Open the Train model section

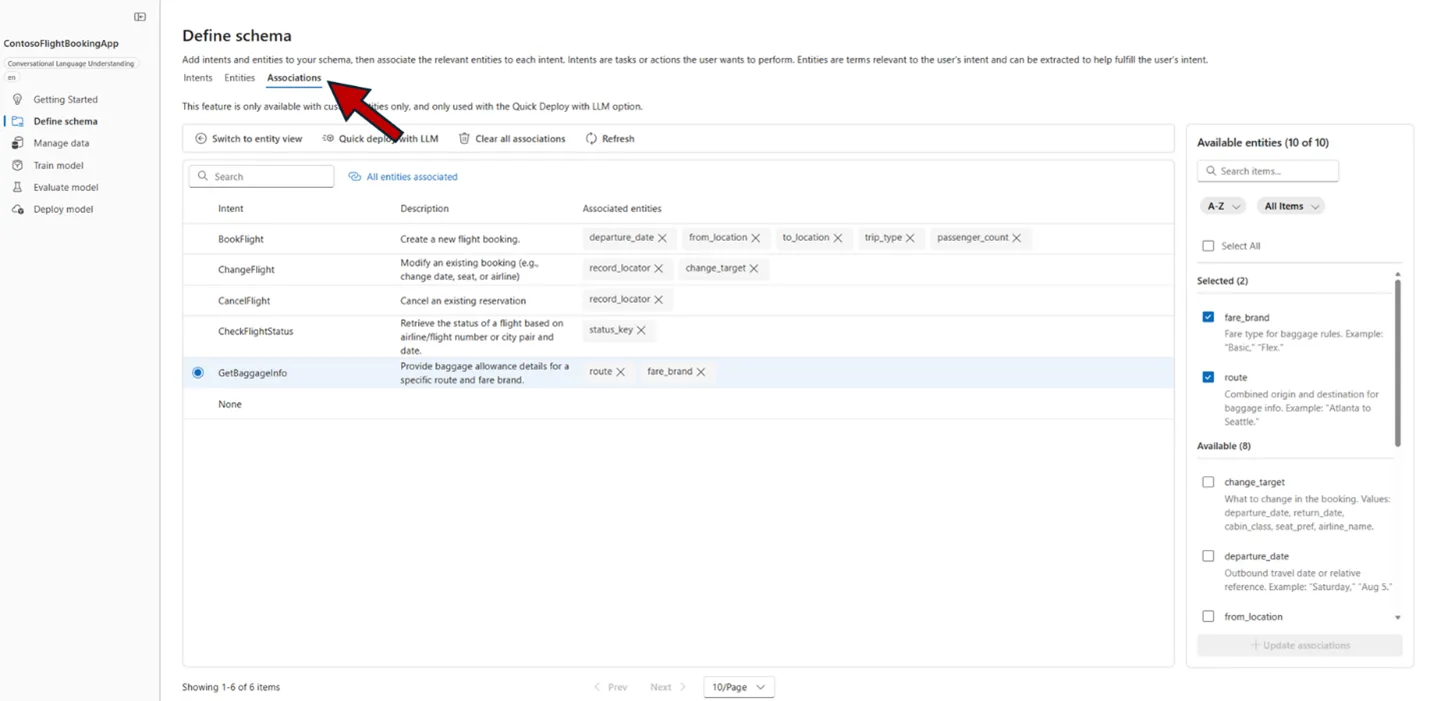pos(58,165)
